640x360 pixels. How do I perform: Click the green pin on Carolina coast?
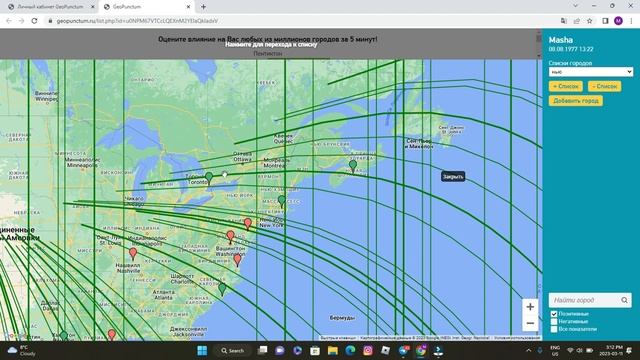point(222,289)
